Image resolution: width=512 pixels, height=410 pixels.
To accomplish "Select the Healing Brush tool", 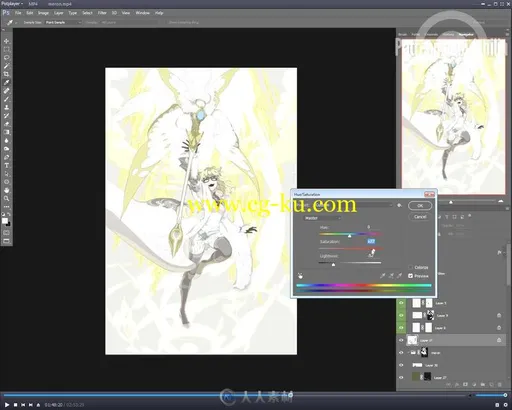I will pos(6,91).
